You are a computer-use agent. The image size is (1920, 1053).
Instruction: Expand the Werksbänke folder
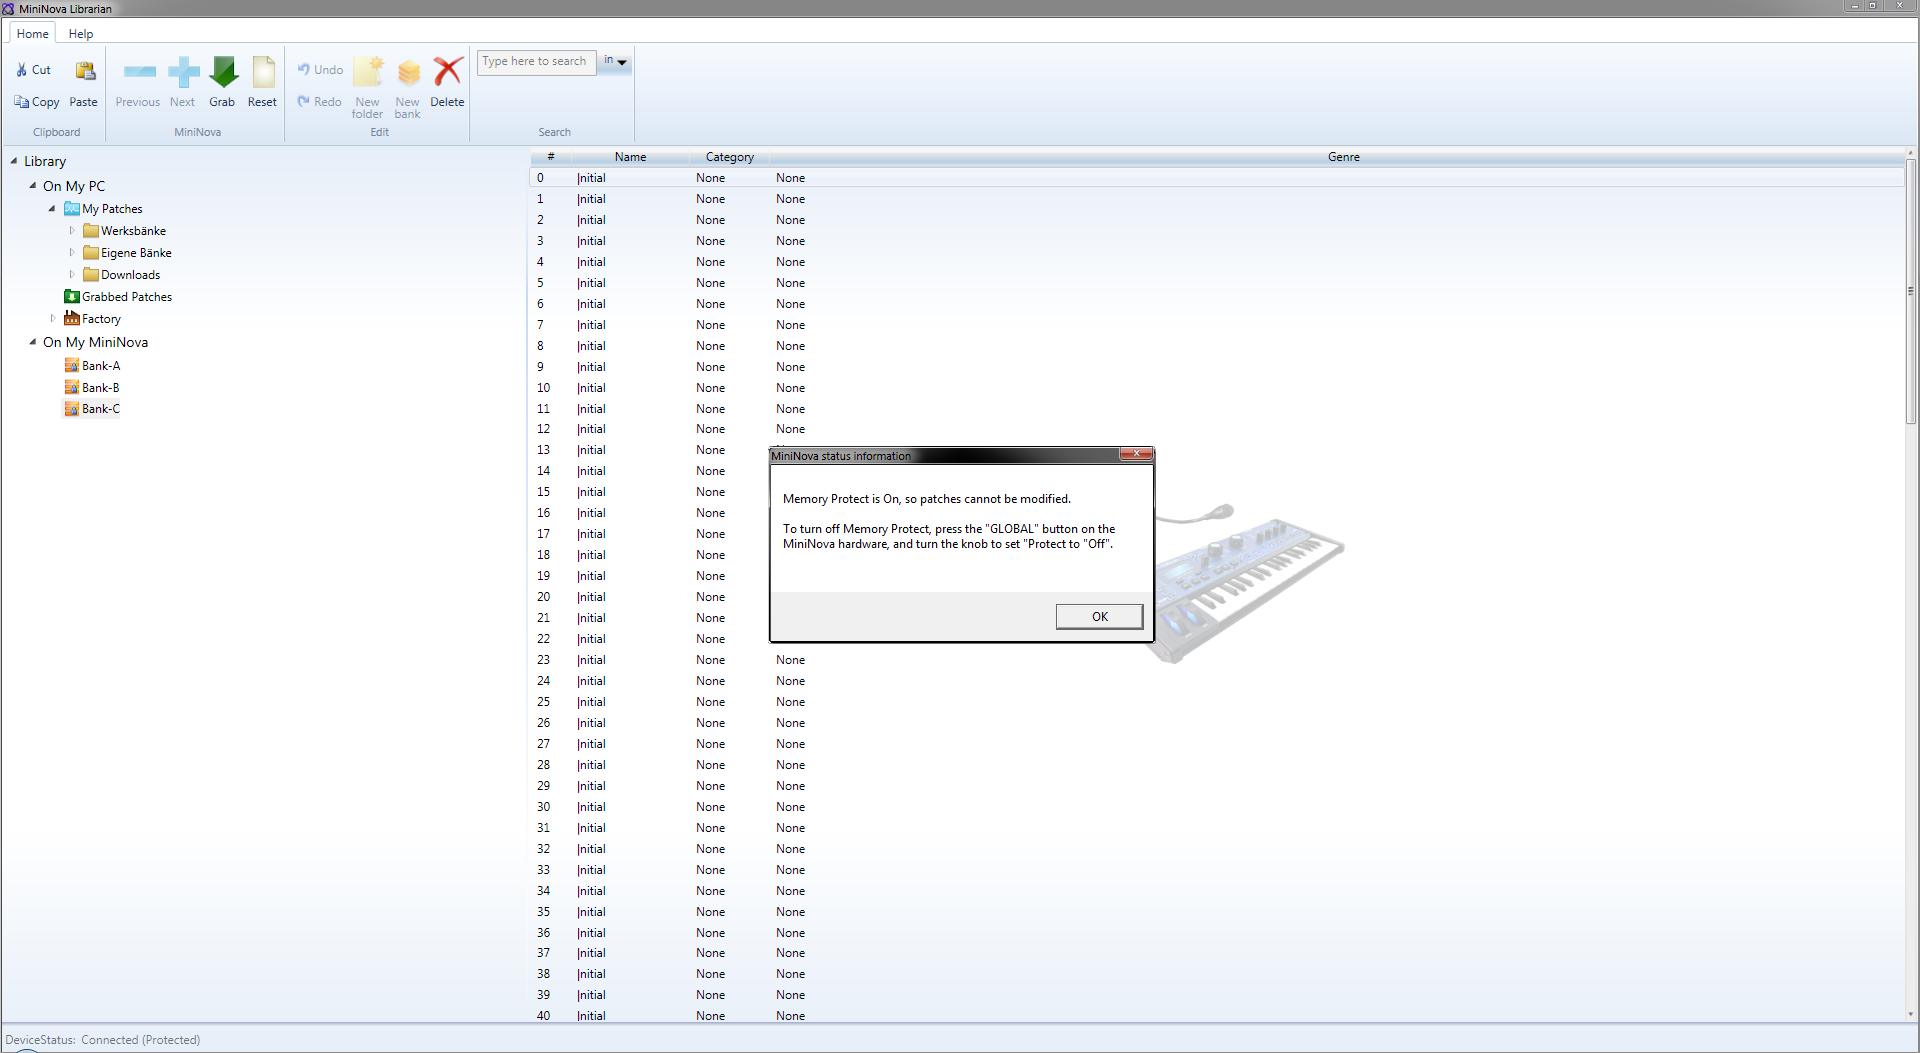pyautogui.click(x=72, y=231)
